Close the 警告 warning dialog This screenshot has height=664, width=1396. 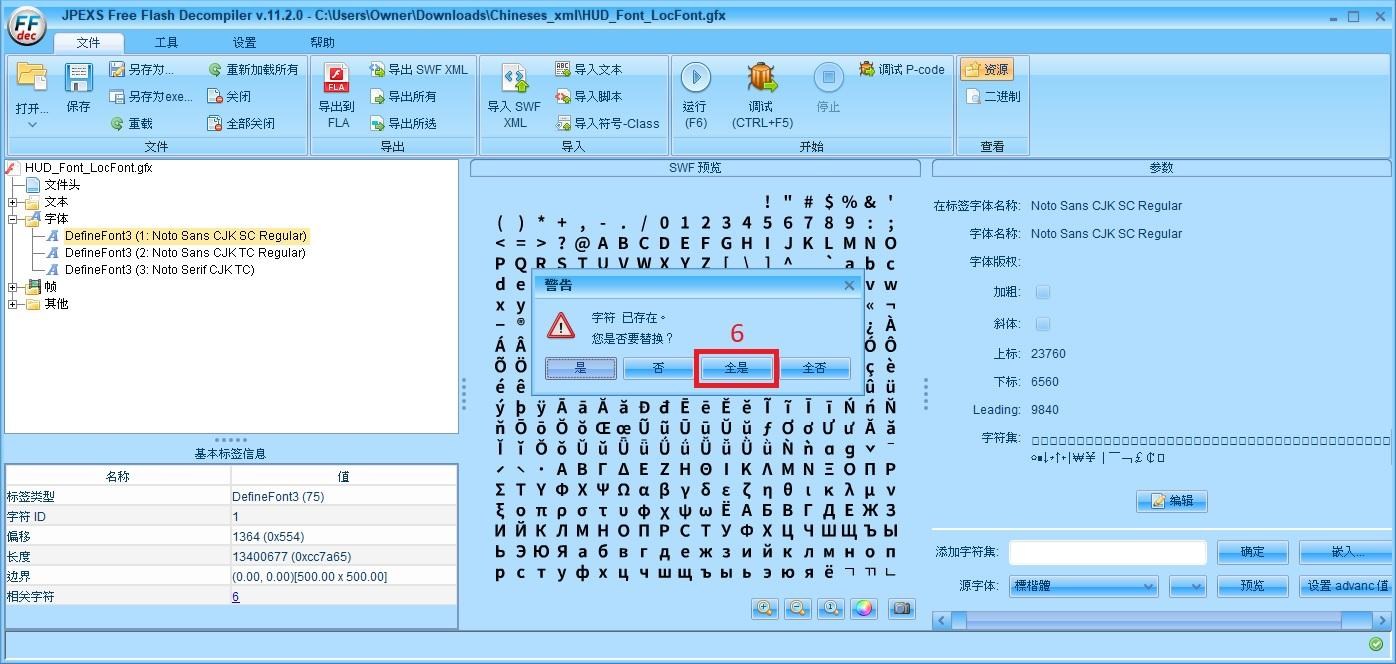pyautogui.click(x=849, y=285)
